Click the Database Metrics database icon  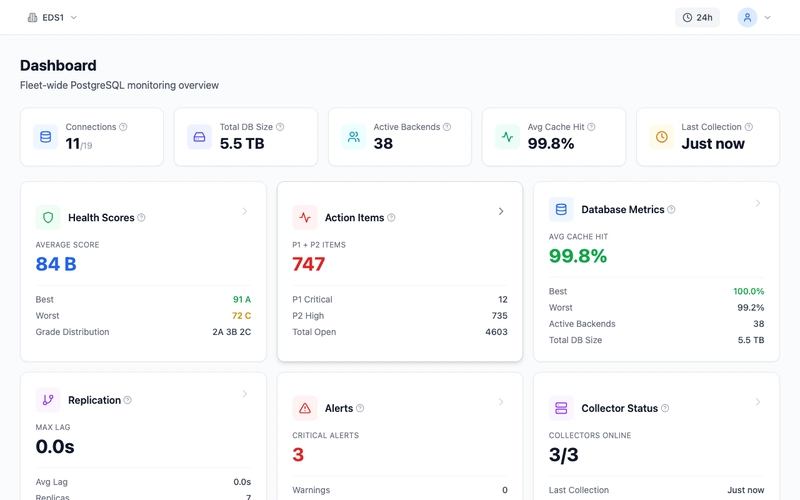(x=561, y=209)
